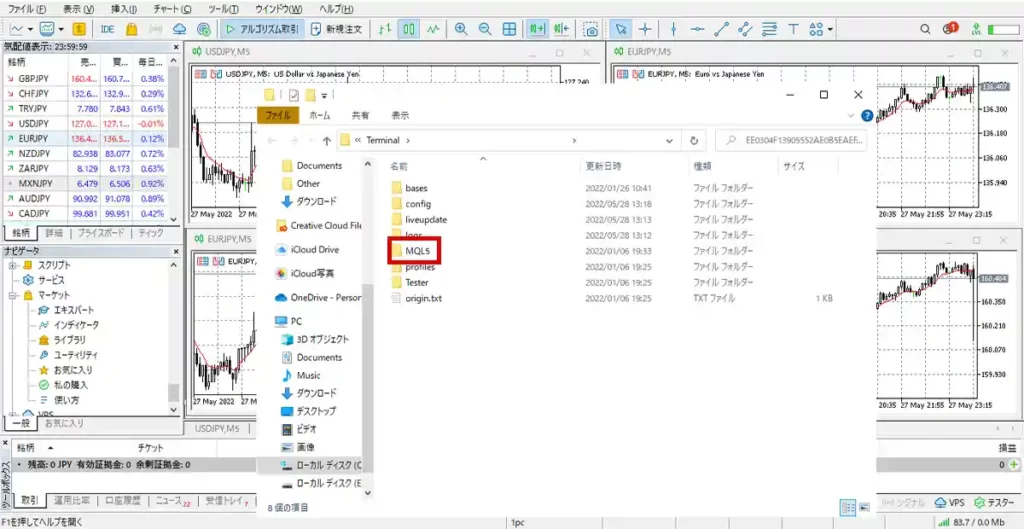The width and height of the screenshot is (1024, 529).
Task: Click the Navigator panel vertical scrollbar
Action: tap(174, 330)
